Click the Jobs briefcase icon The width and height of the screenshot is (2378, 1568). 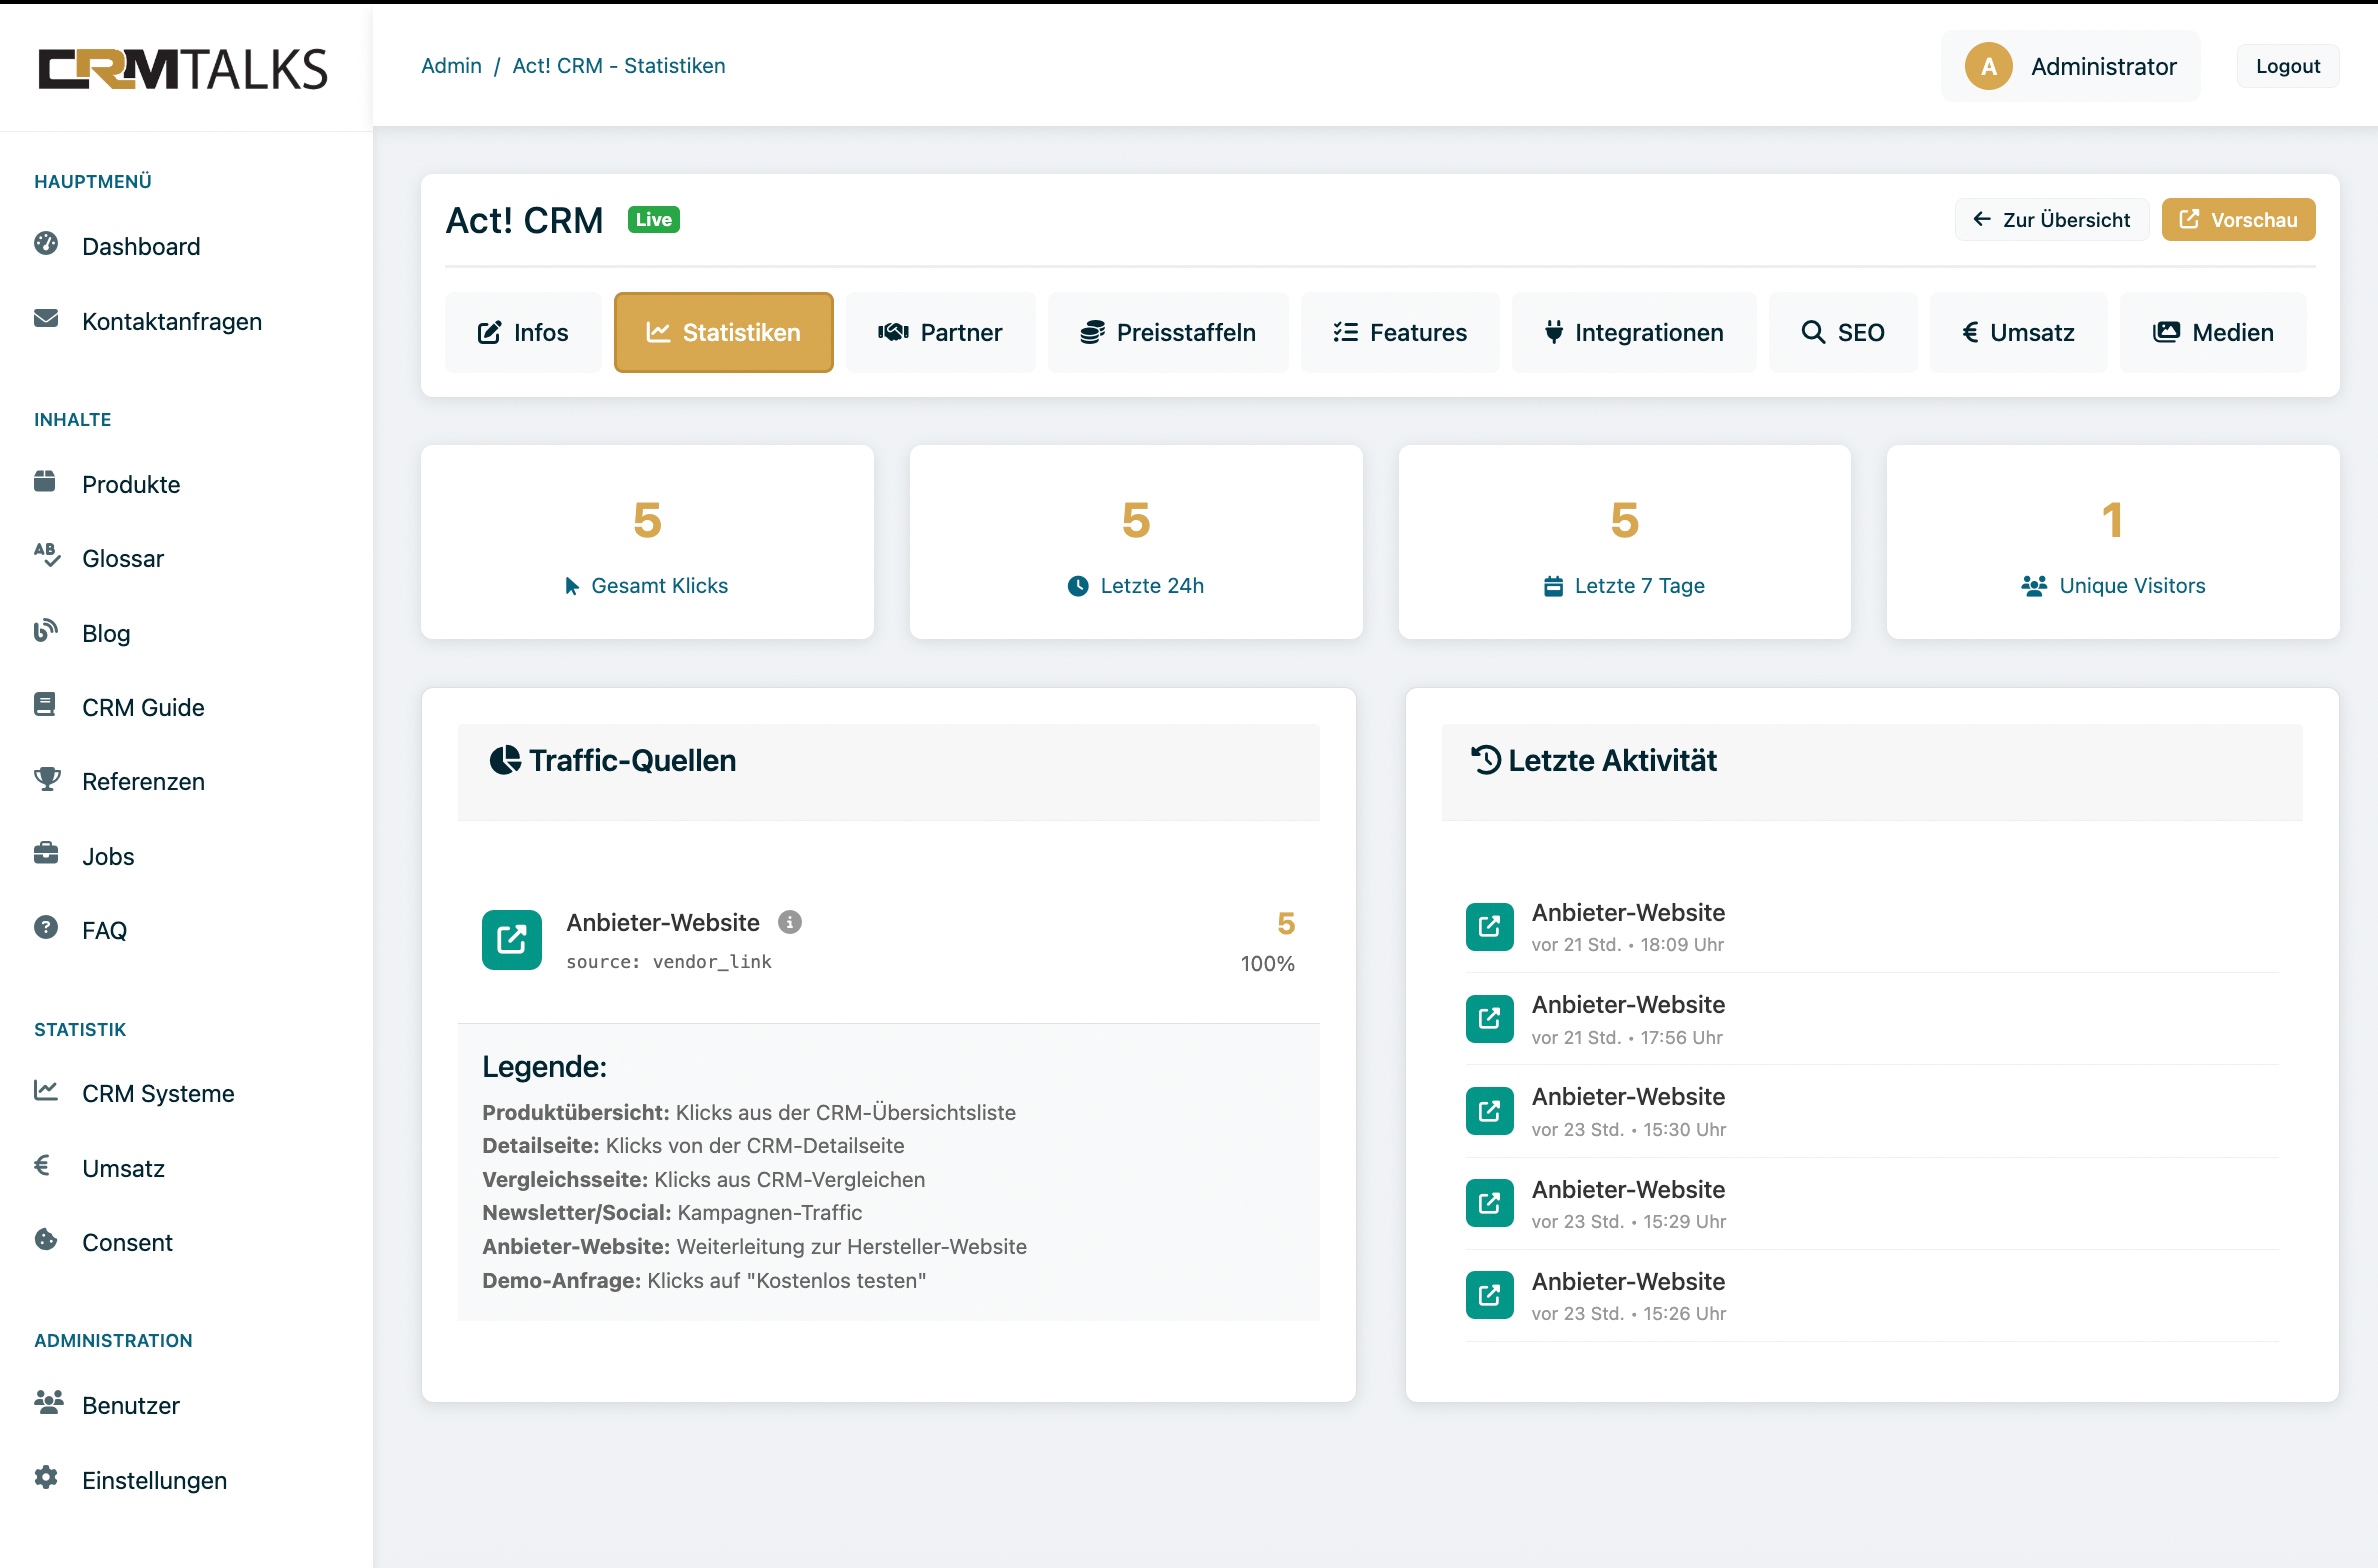(46, 854)
